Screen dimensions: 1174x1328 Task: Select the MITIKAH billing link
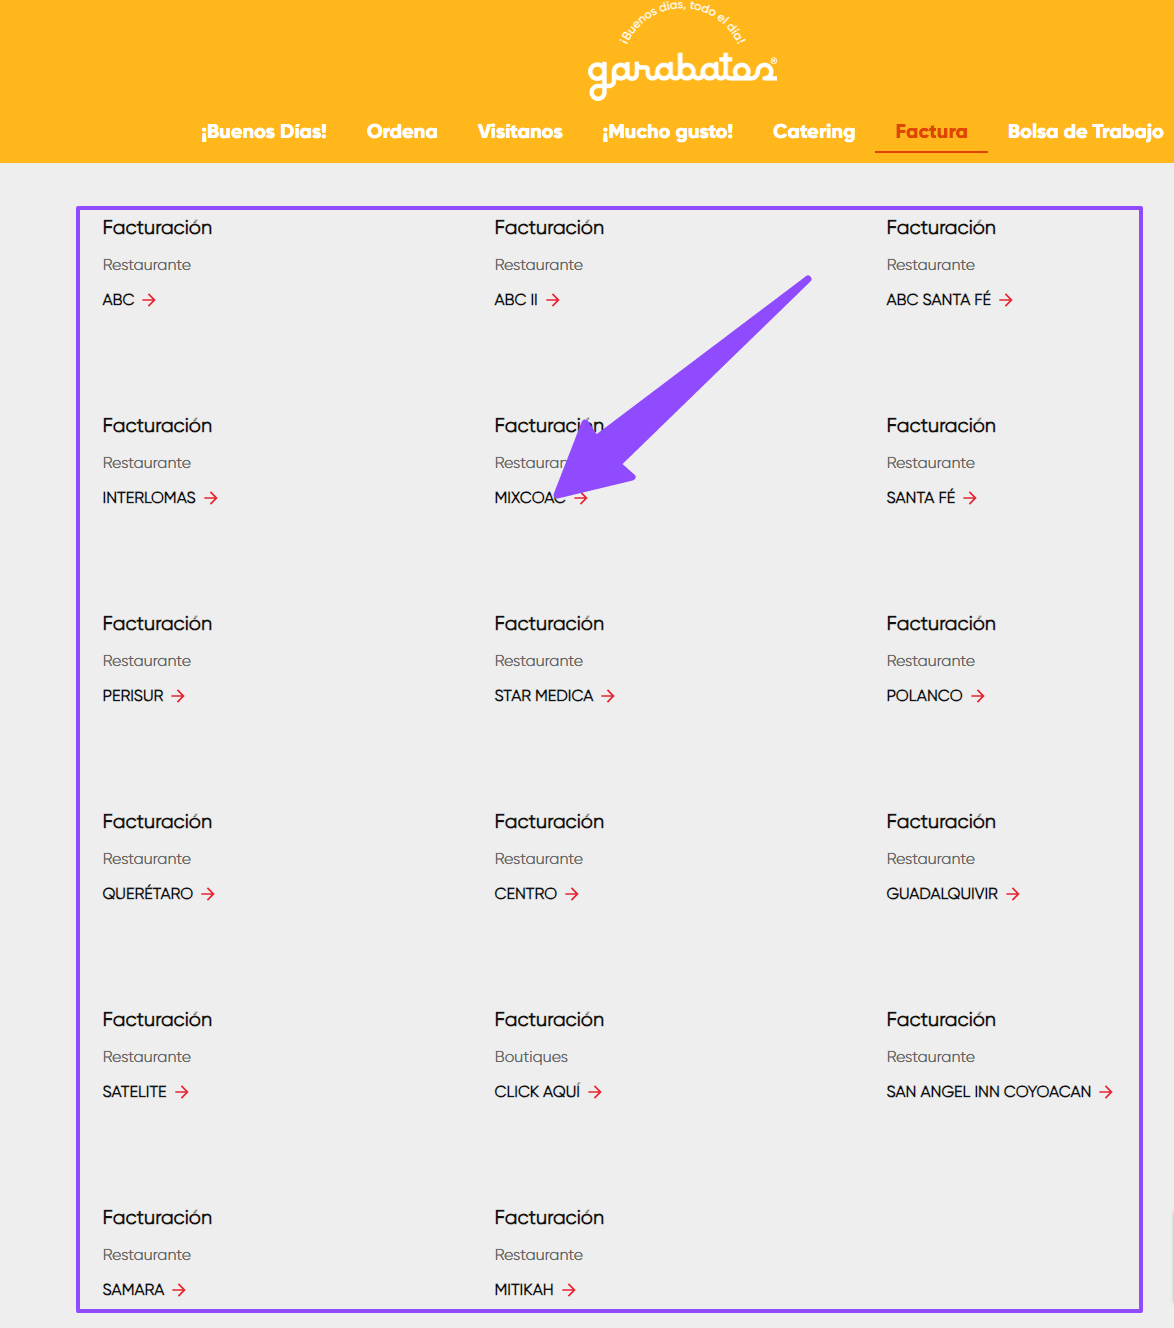click(x=524, y=1290)
